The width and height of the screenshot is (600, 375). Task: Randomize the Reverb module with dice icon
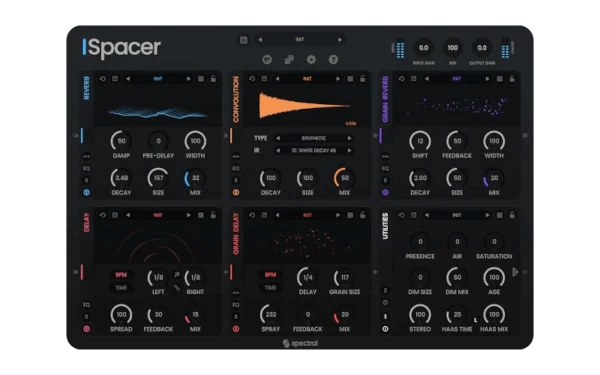201,79
